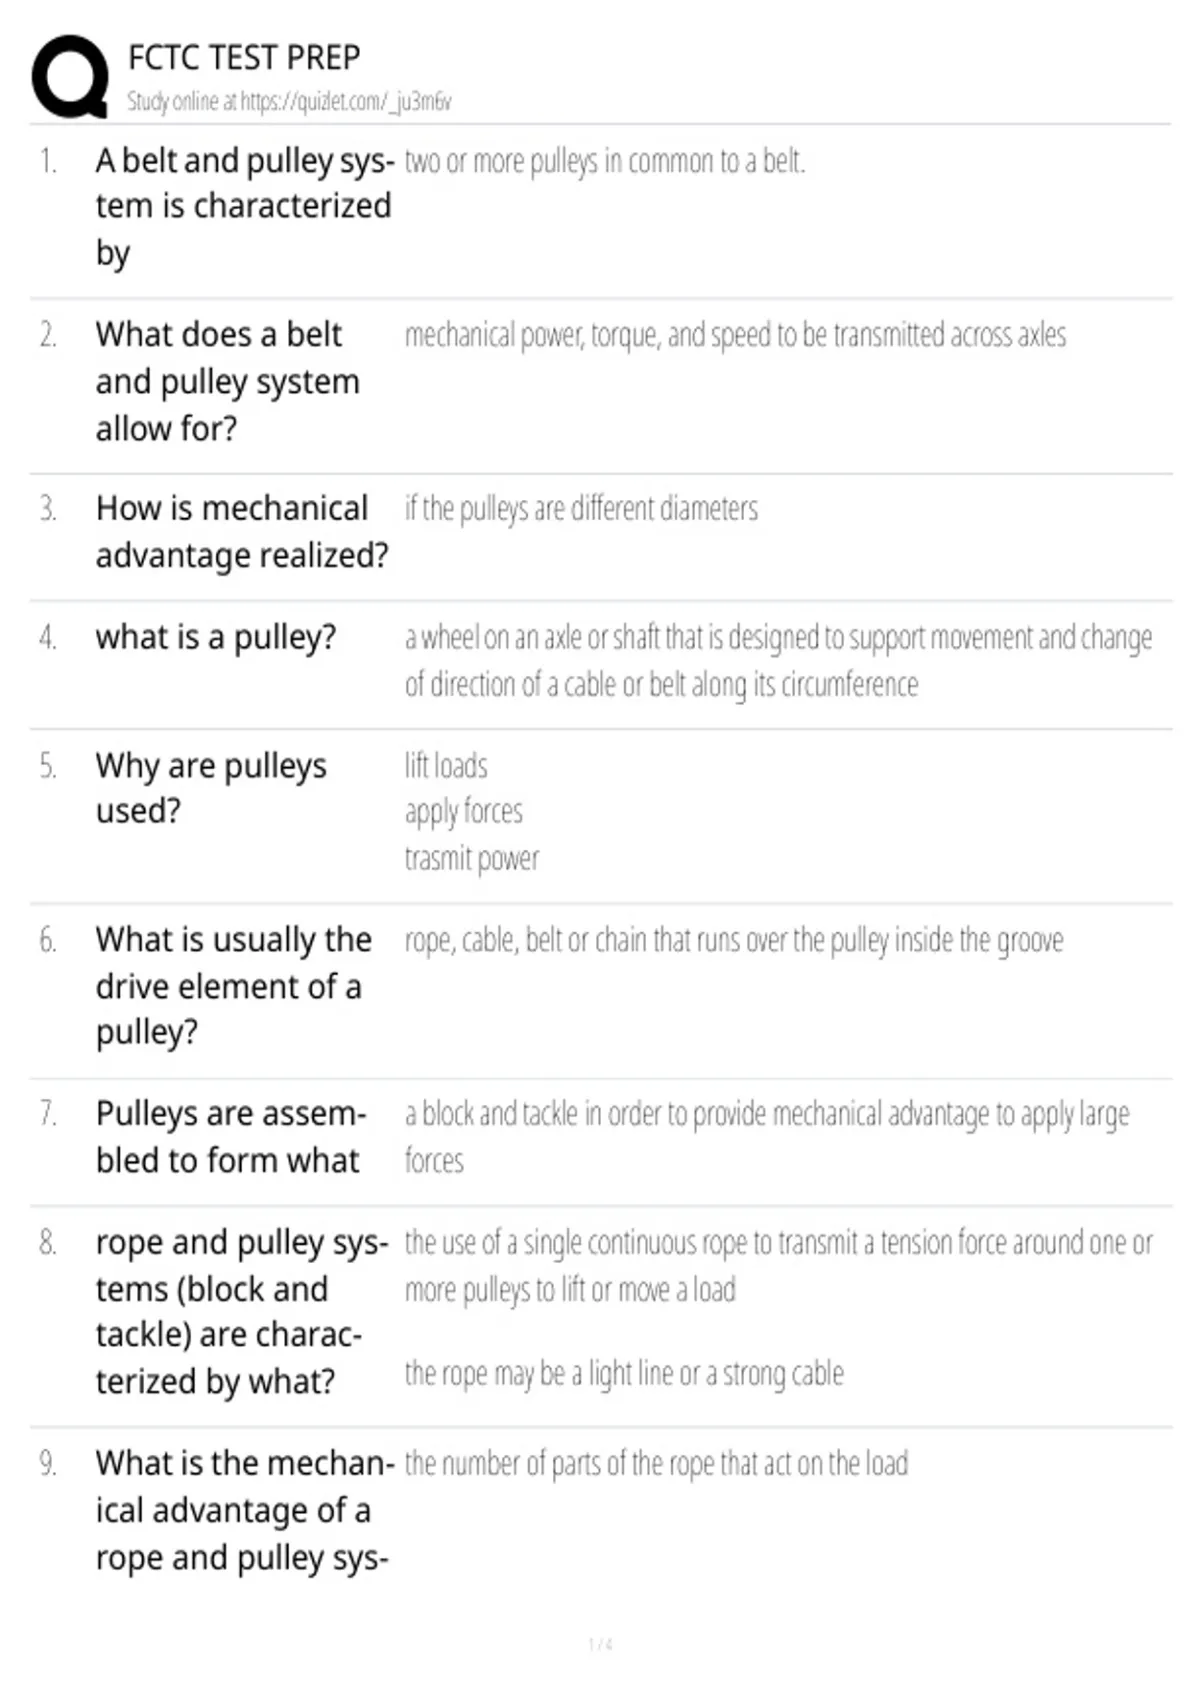Click the 'trasmit power' answer line

pyautogui.click(x=472, y=858)
